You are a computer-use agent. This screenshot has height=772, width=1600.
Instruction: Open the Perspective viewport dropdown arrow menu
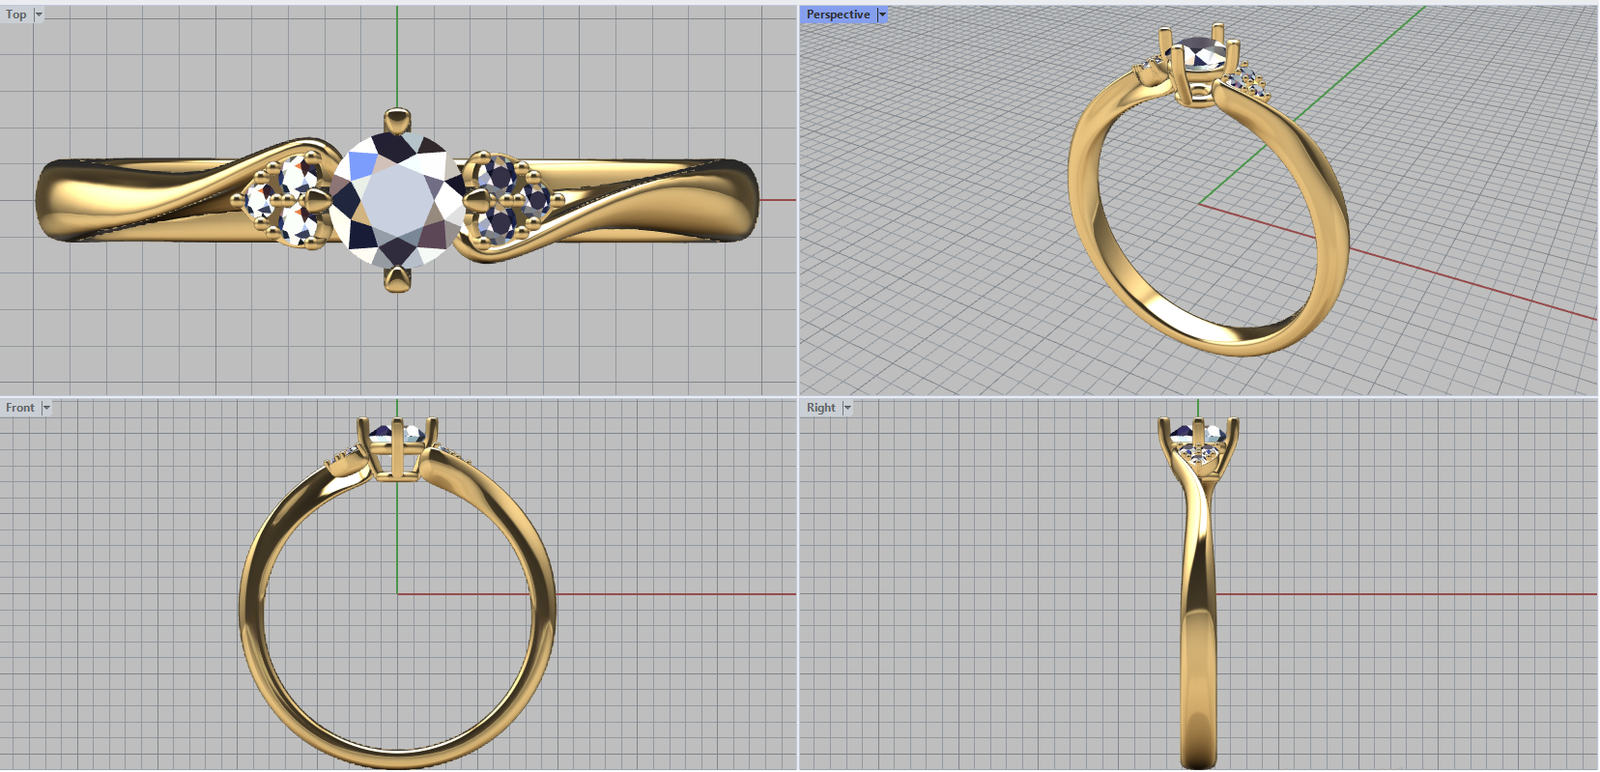pos(882,14)
